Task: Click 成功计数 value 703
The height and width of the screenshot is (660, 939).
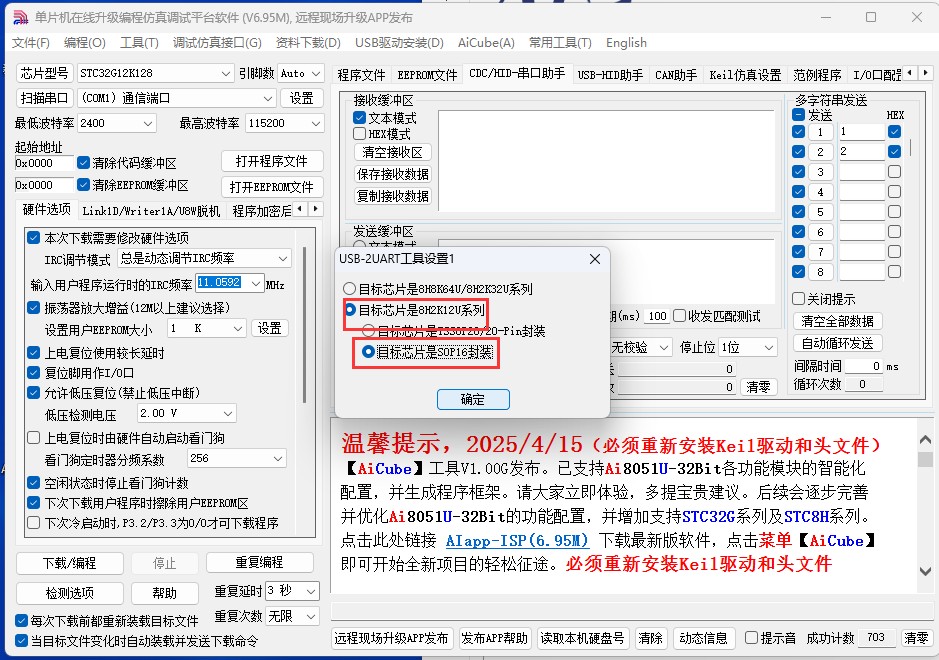Action: 876,637
